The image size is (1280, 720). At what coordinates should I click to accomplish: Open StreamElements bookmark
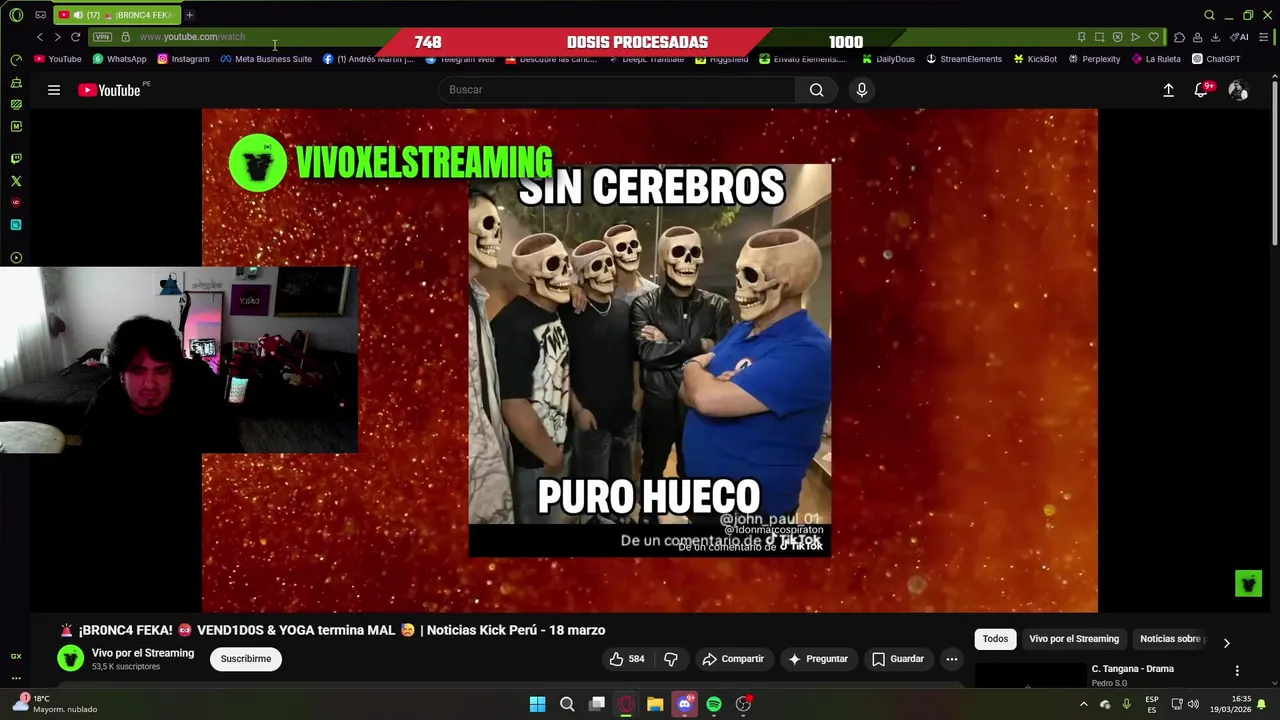coord(963,59)
